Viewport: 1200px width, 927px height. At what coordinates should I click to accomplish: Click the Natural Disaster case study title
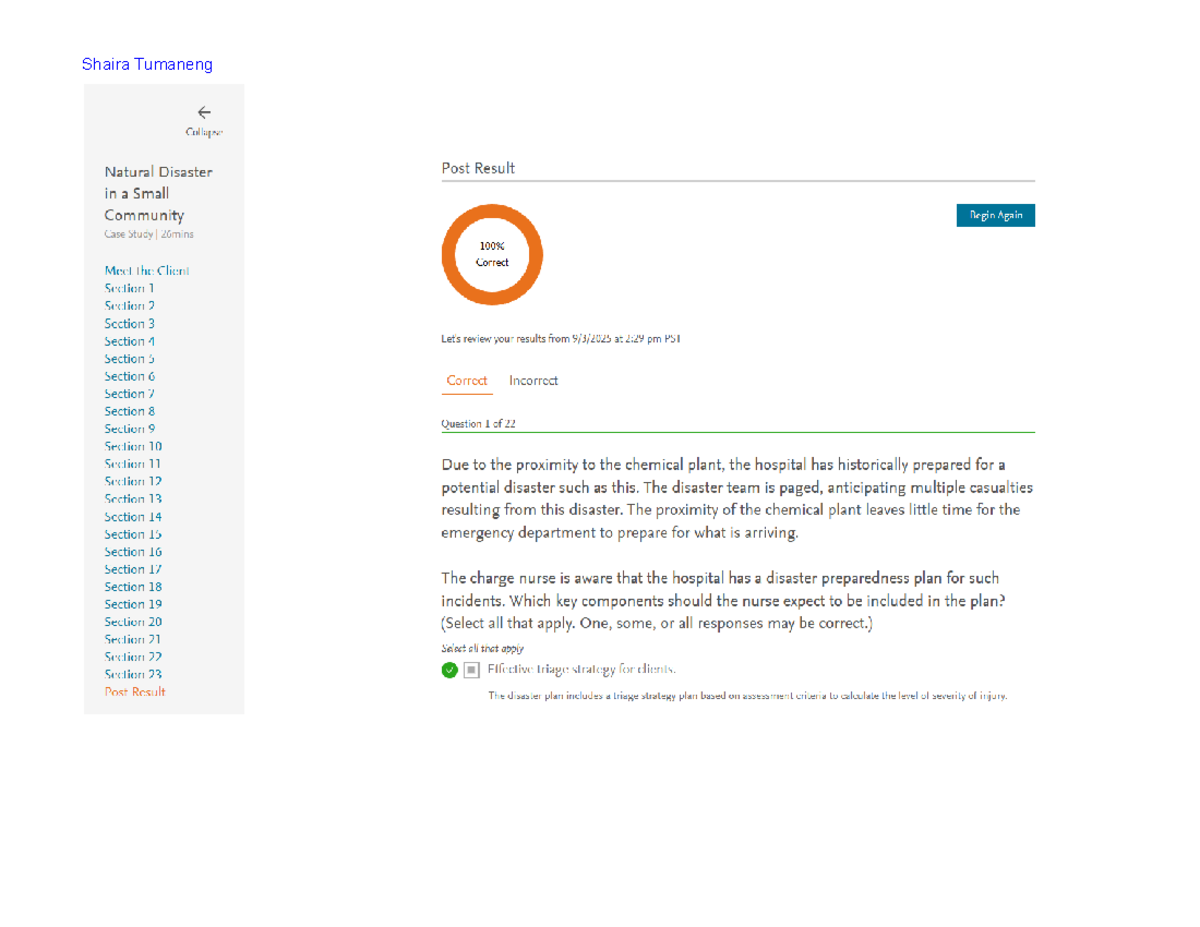(158, 193)
